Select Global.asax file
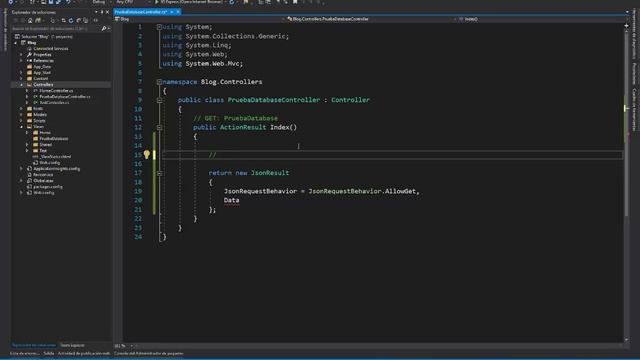Image resolution: width=640 pixels, height=360 pixels. point(43,180)
